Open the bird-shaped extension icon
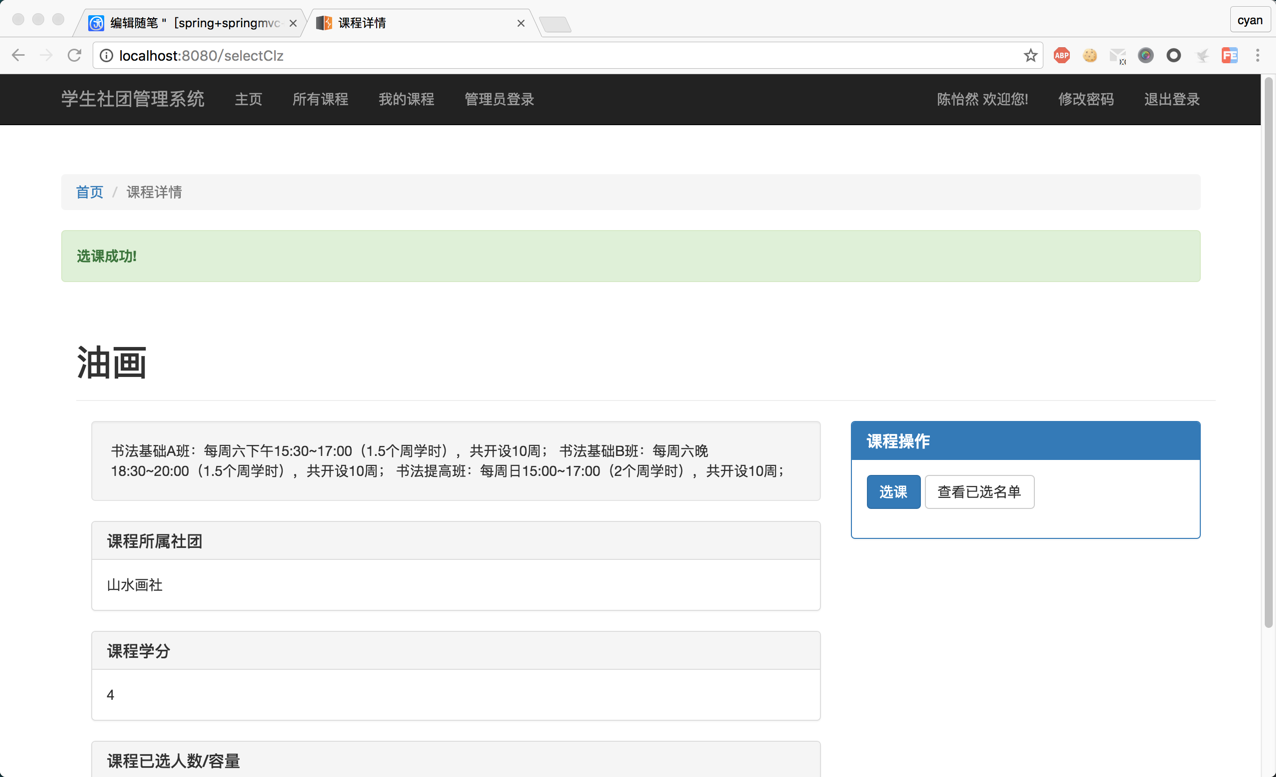 pyautogui.click(x=1202, y=56)
